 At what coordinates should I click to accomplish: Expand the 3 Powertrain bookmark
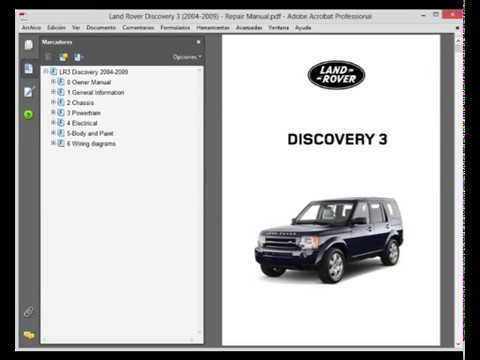coord(53,112)
